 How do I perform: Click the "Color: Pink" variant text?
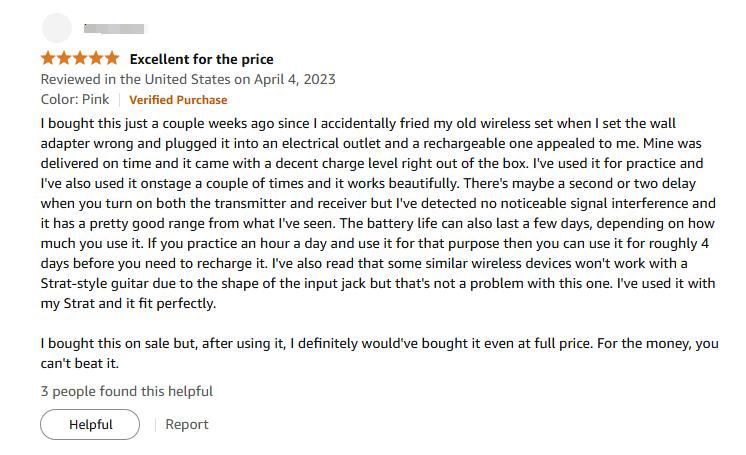pos(75,100)
